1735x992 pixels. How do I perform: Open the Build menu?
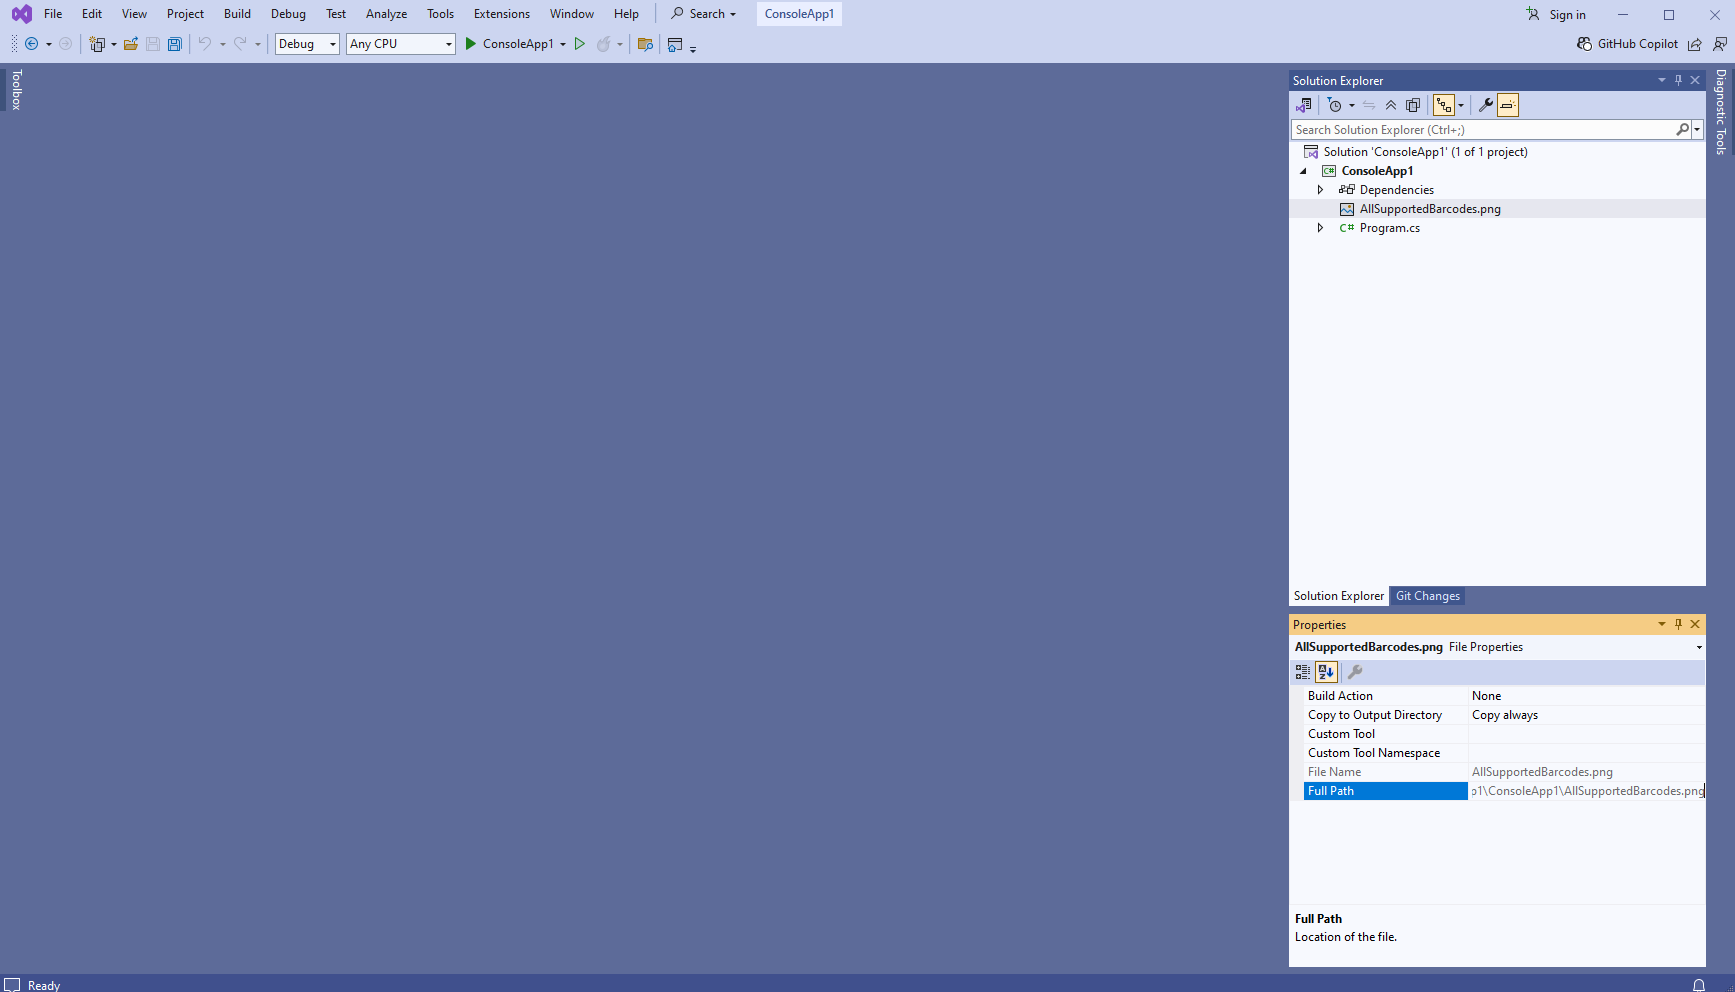click(237, 14)
